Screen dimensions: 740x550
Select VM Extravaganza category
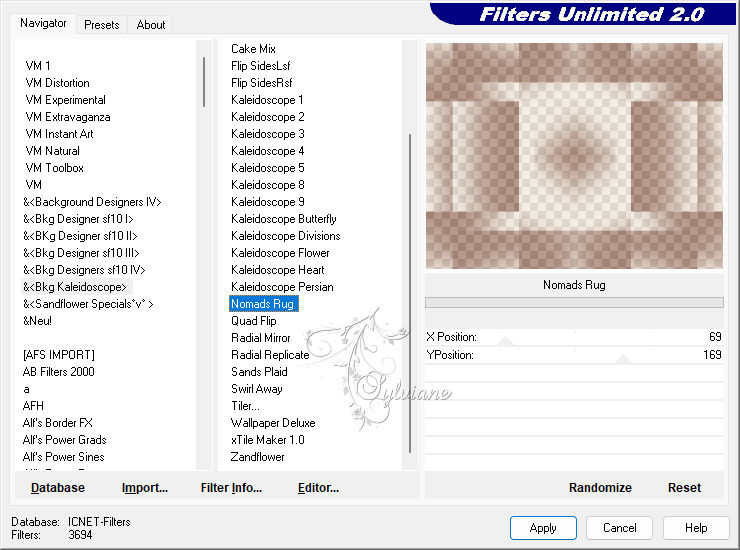(67, 117)
